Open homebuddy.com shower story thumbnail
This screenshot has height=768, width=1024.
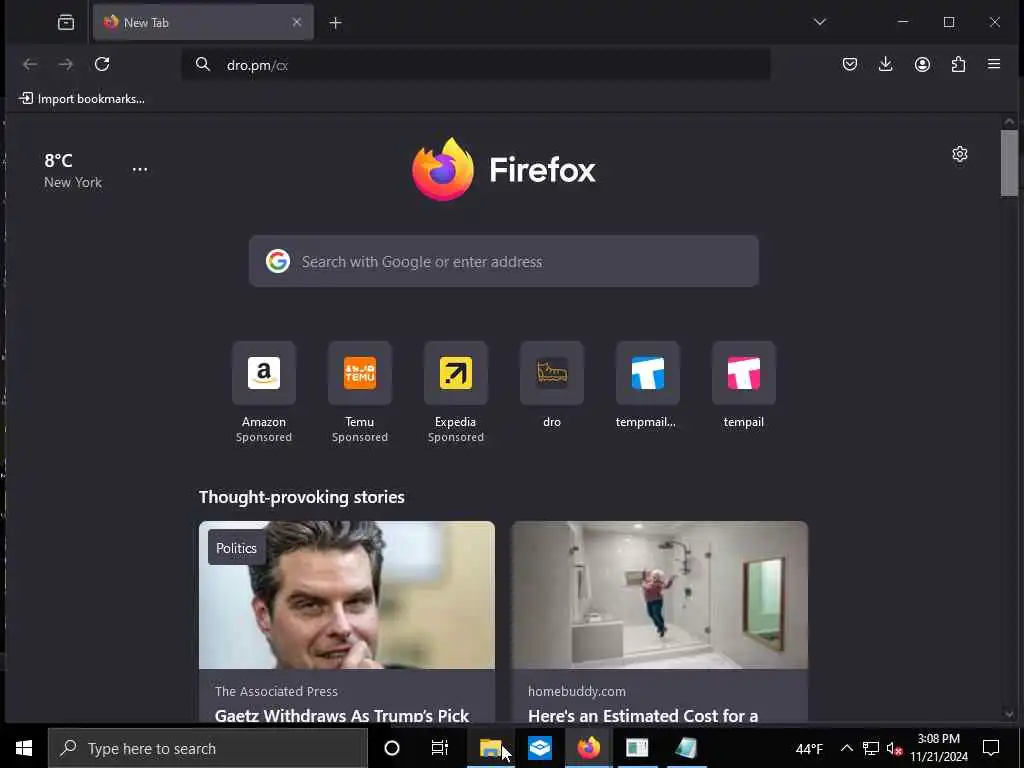click(660, 595)
